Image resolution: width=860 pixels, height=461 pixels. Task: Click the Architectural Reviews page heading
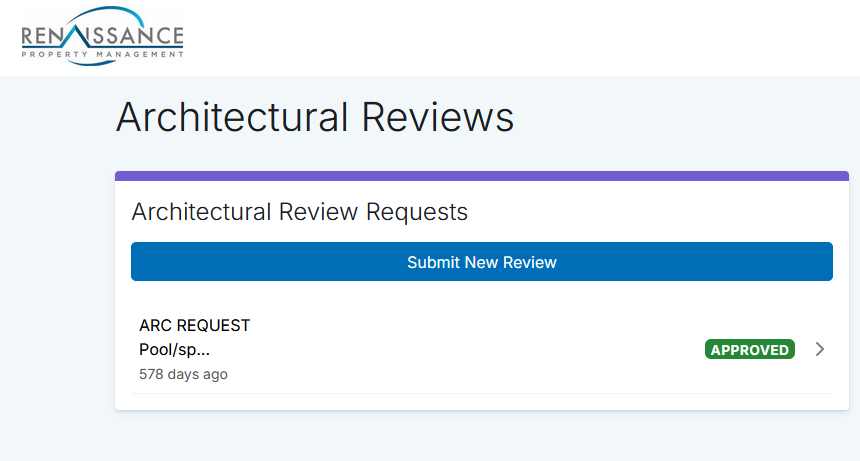(x=314, y=117)
